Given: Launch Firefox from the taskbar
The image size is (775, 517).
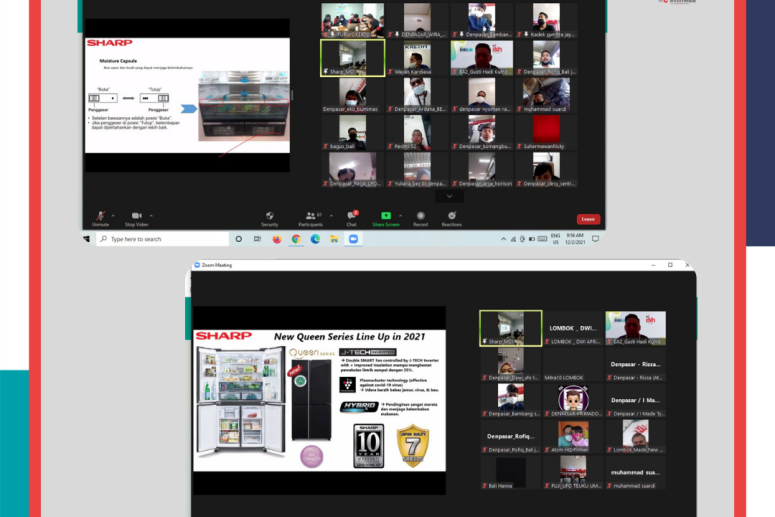Looking at the screenshot, I should (277, 239).
